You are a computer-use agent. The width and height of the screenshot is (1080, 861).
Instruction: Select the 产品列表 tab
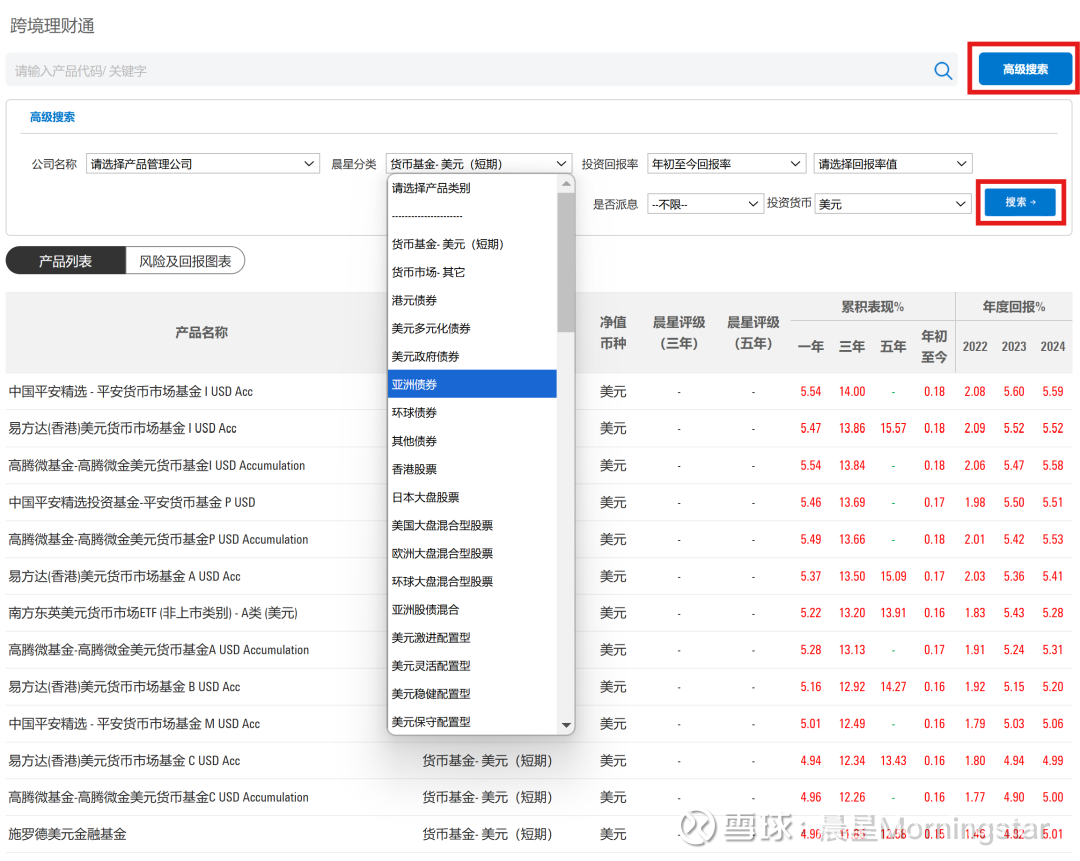65,260
